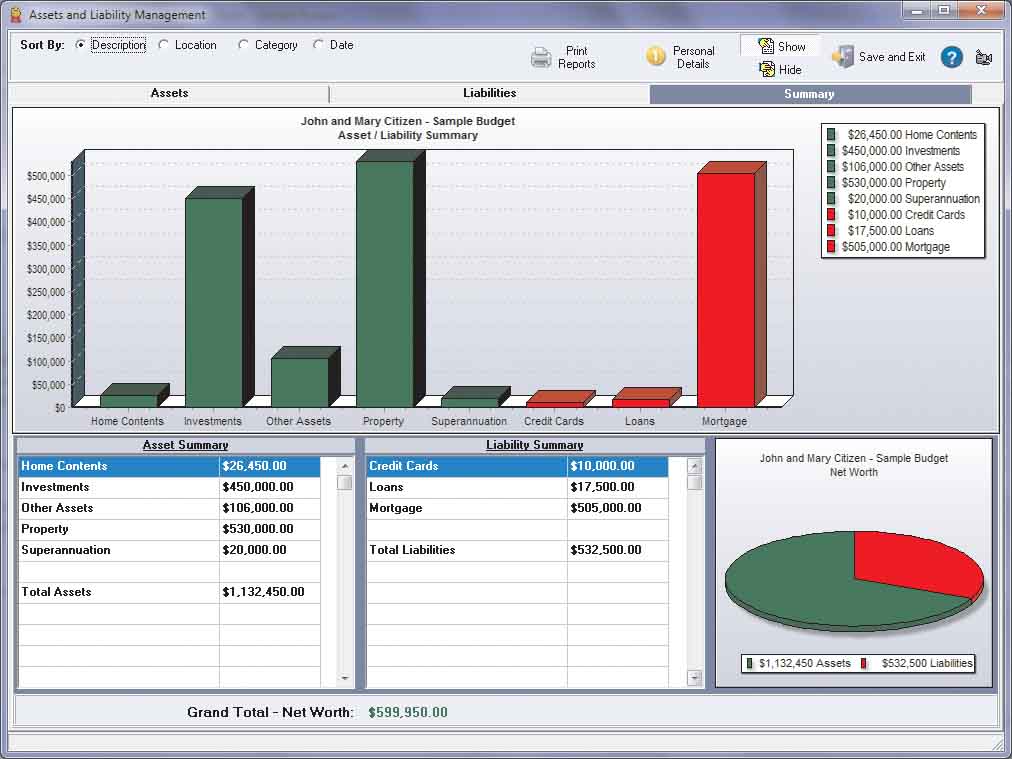Viewport: 1012px width, 759px height.
Task: Click the Total Liabilities row label
Action: 412,550
